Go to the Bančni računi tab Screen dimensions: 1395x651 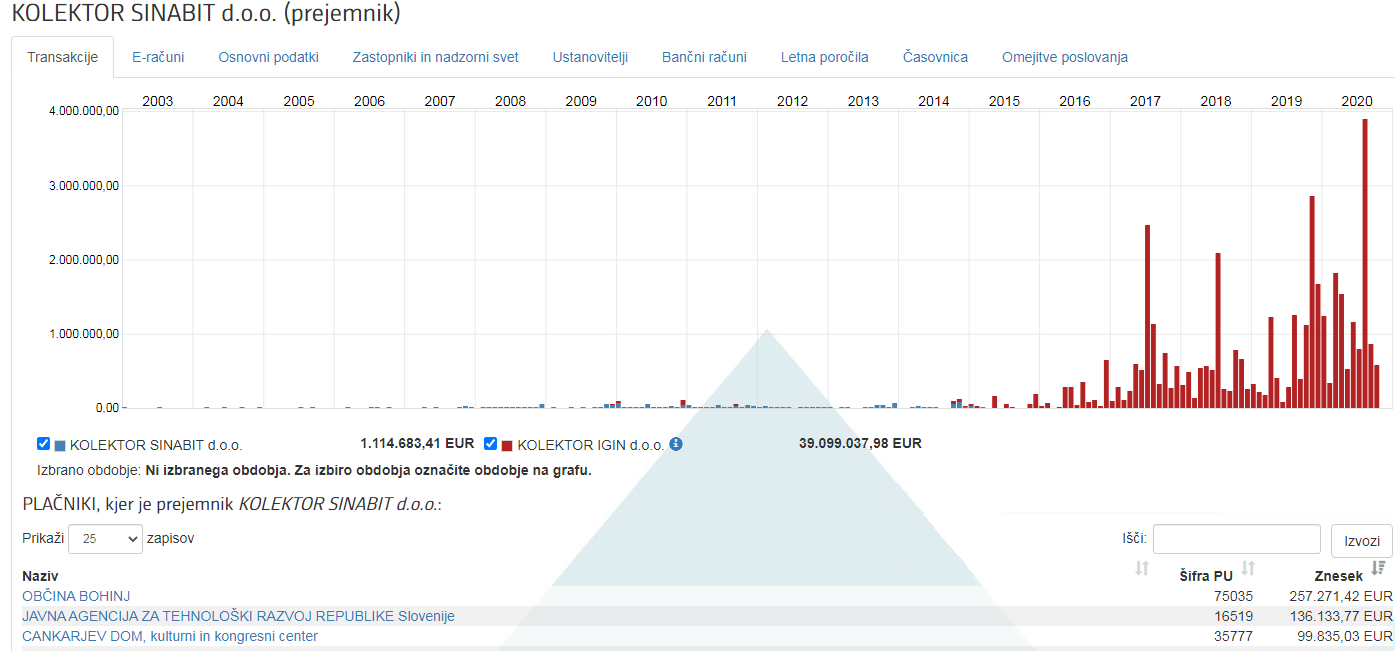(704, 57)
